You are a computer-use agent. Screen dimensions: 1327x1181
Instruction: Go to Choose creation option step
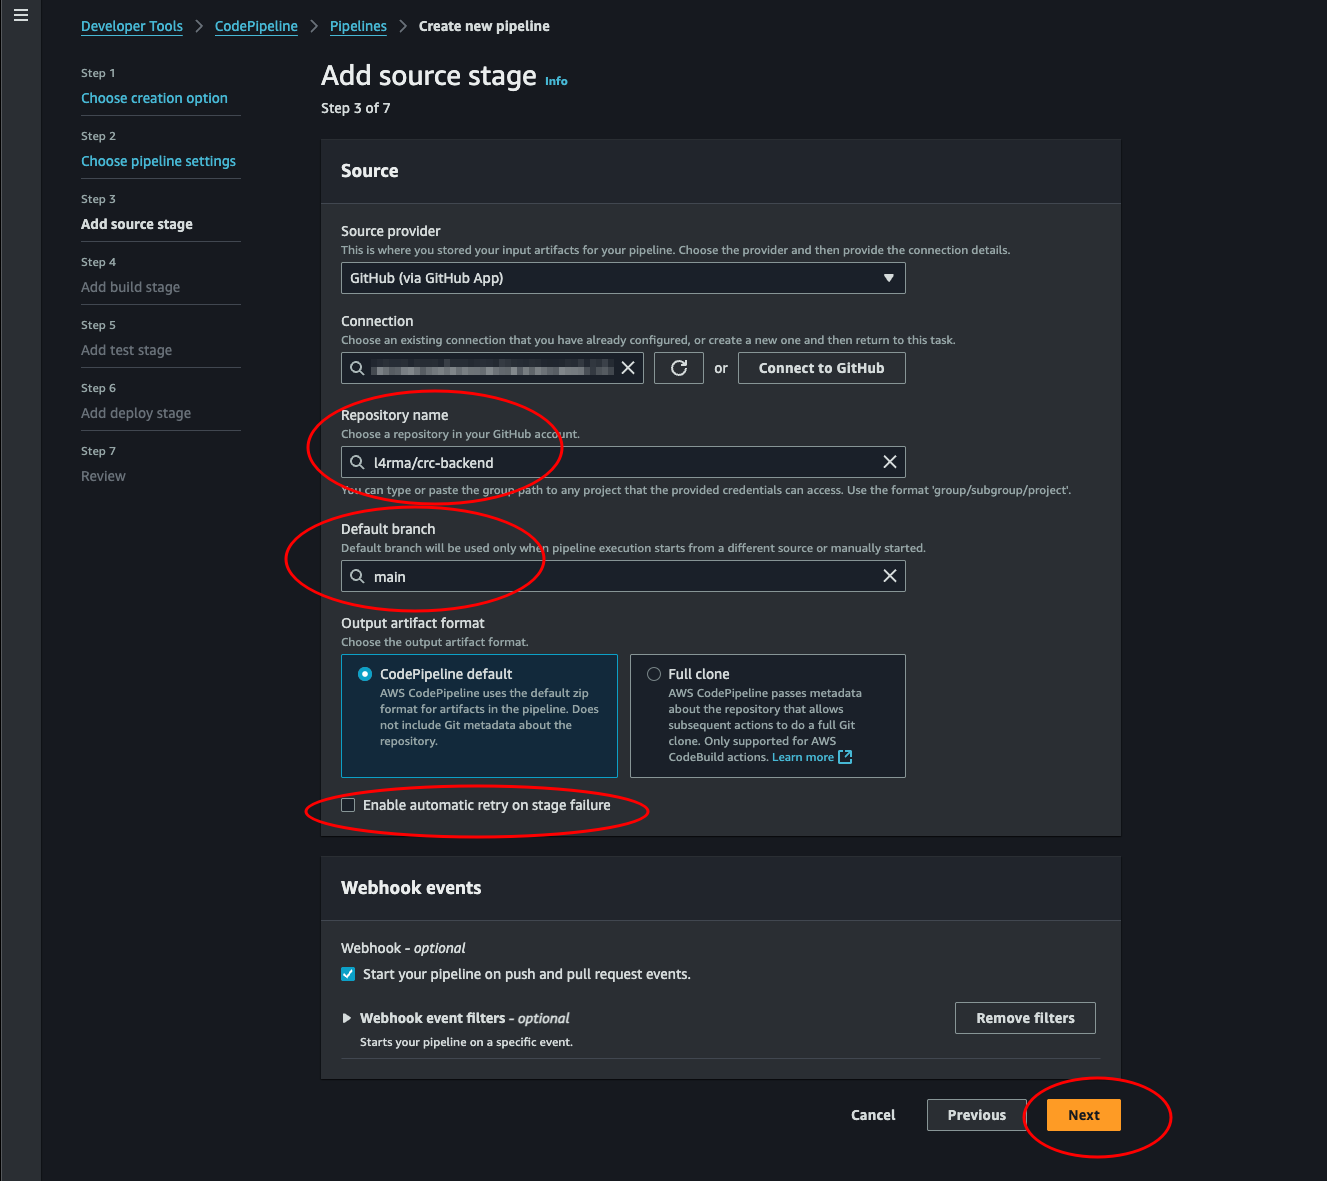pyautogui.click(x=154, y=98)
